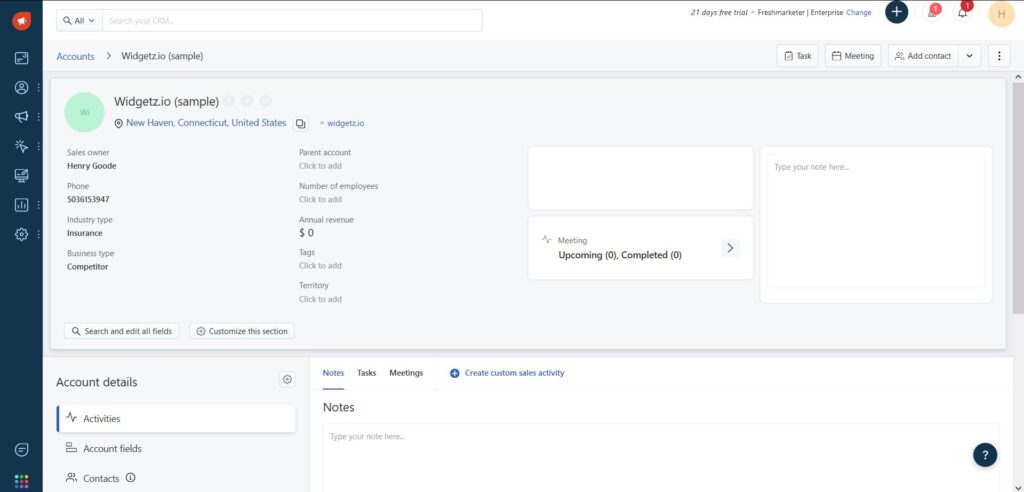
Task: Click the Wi account avatar circle
Action: (x=84, y=112)
